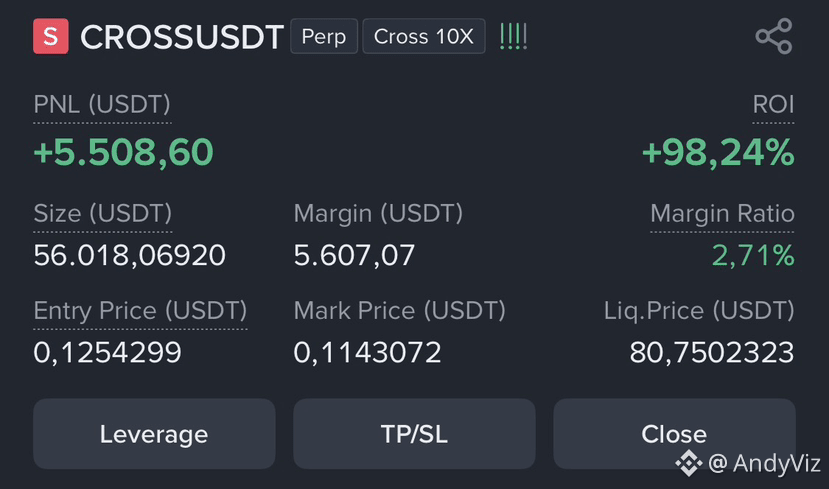This screenshot has width=829, height=489.
Task: Tap the Size (USDT) label
Action: [103, 214]
